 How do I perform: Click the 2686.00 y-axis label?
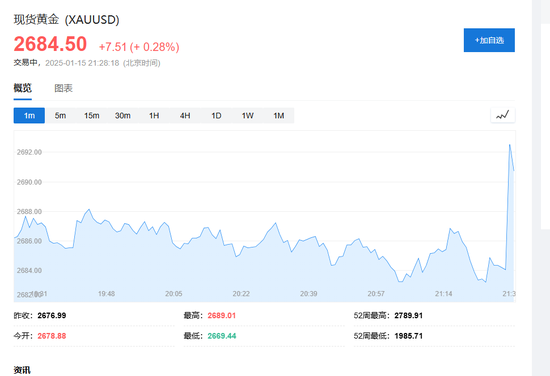pos(29,241)
